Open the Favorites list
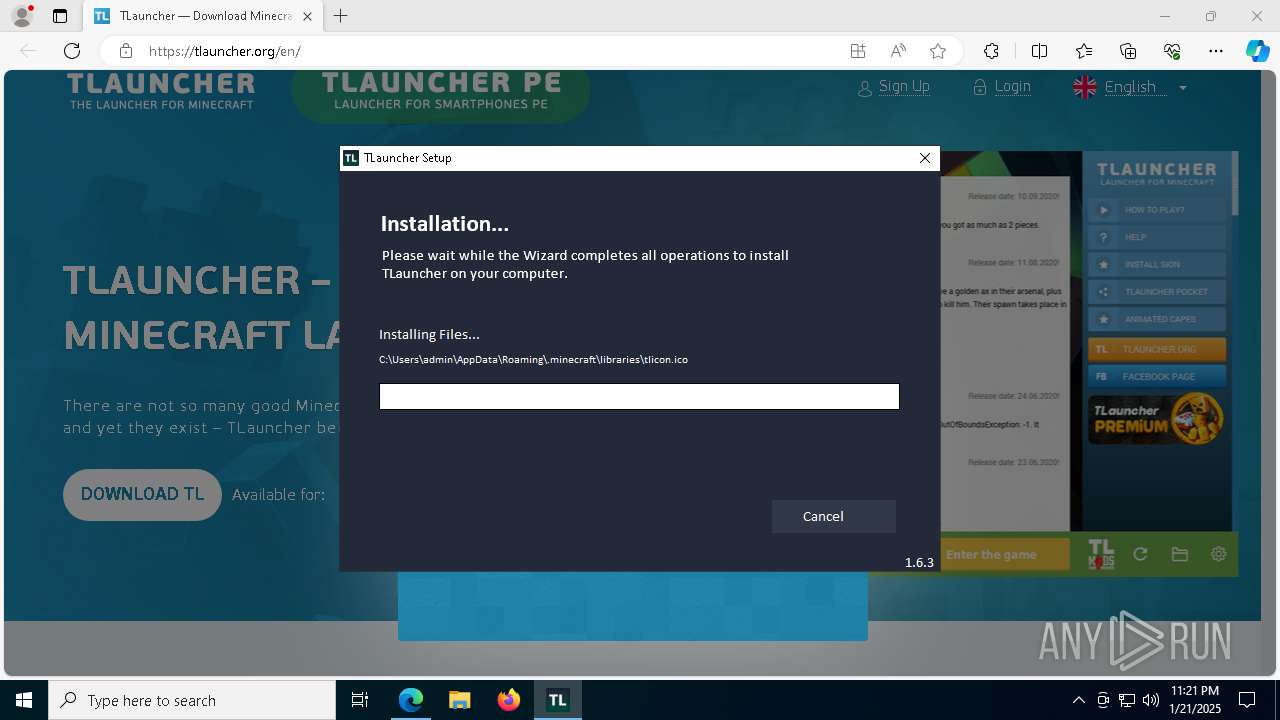The width and height of the screenshot is (1280, 720). (1084, 51)
